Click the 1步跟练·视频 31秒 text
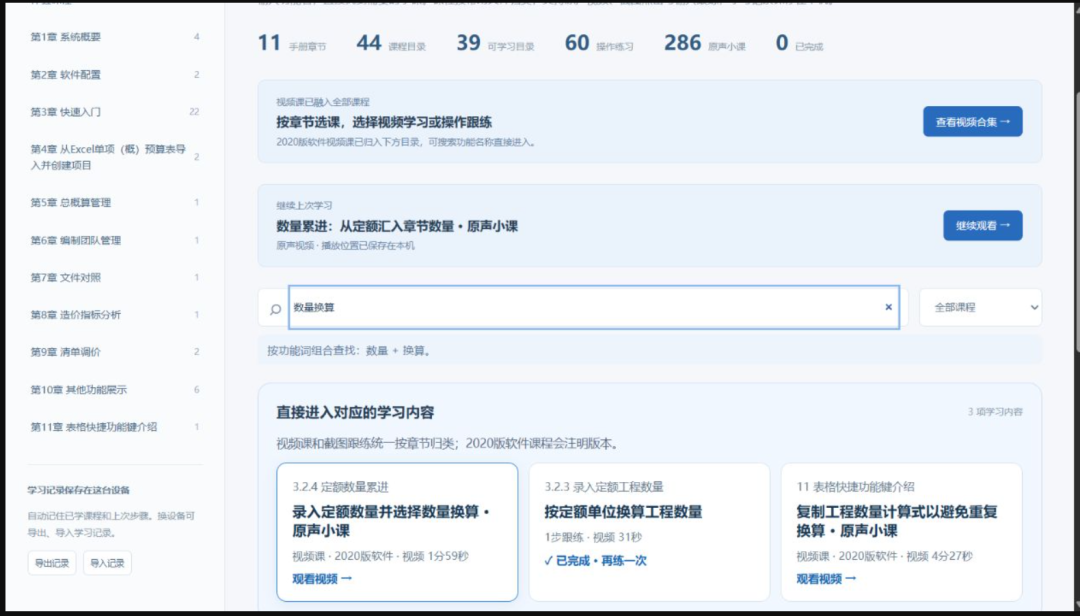Viewport: 1080px width, 616px height. 593,537
